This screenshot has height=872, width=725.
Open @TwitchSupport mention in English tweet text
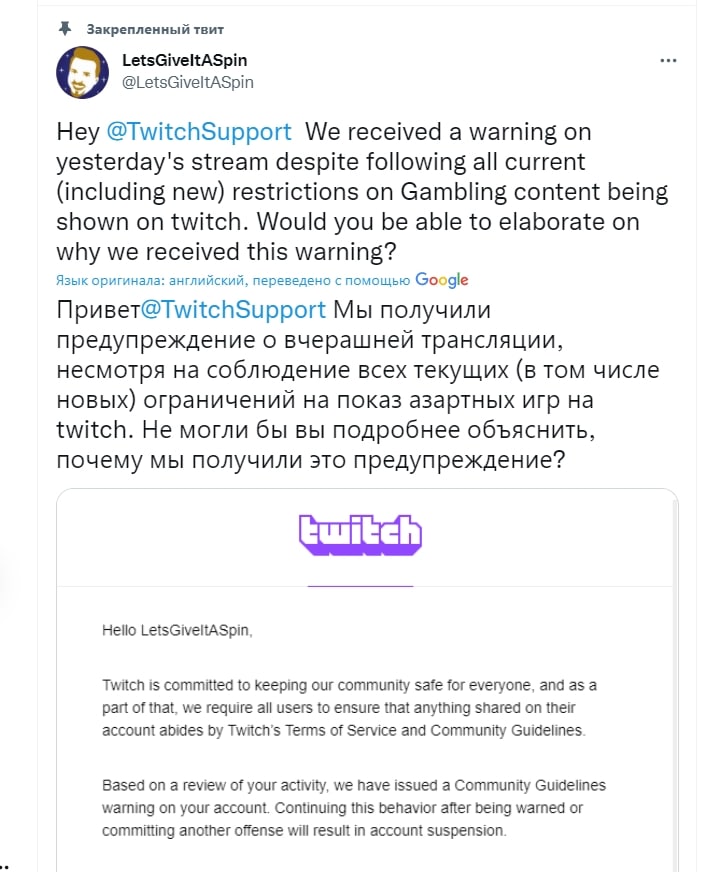click(199, 133)
